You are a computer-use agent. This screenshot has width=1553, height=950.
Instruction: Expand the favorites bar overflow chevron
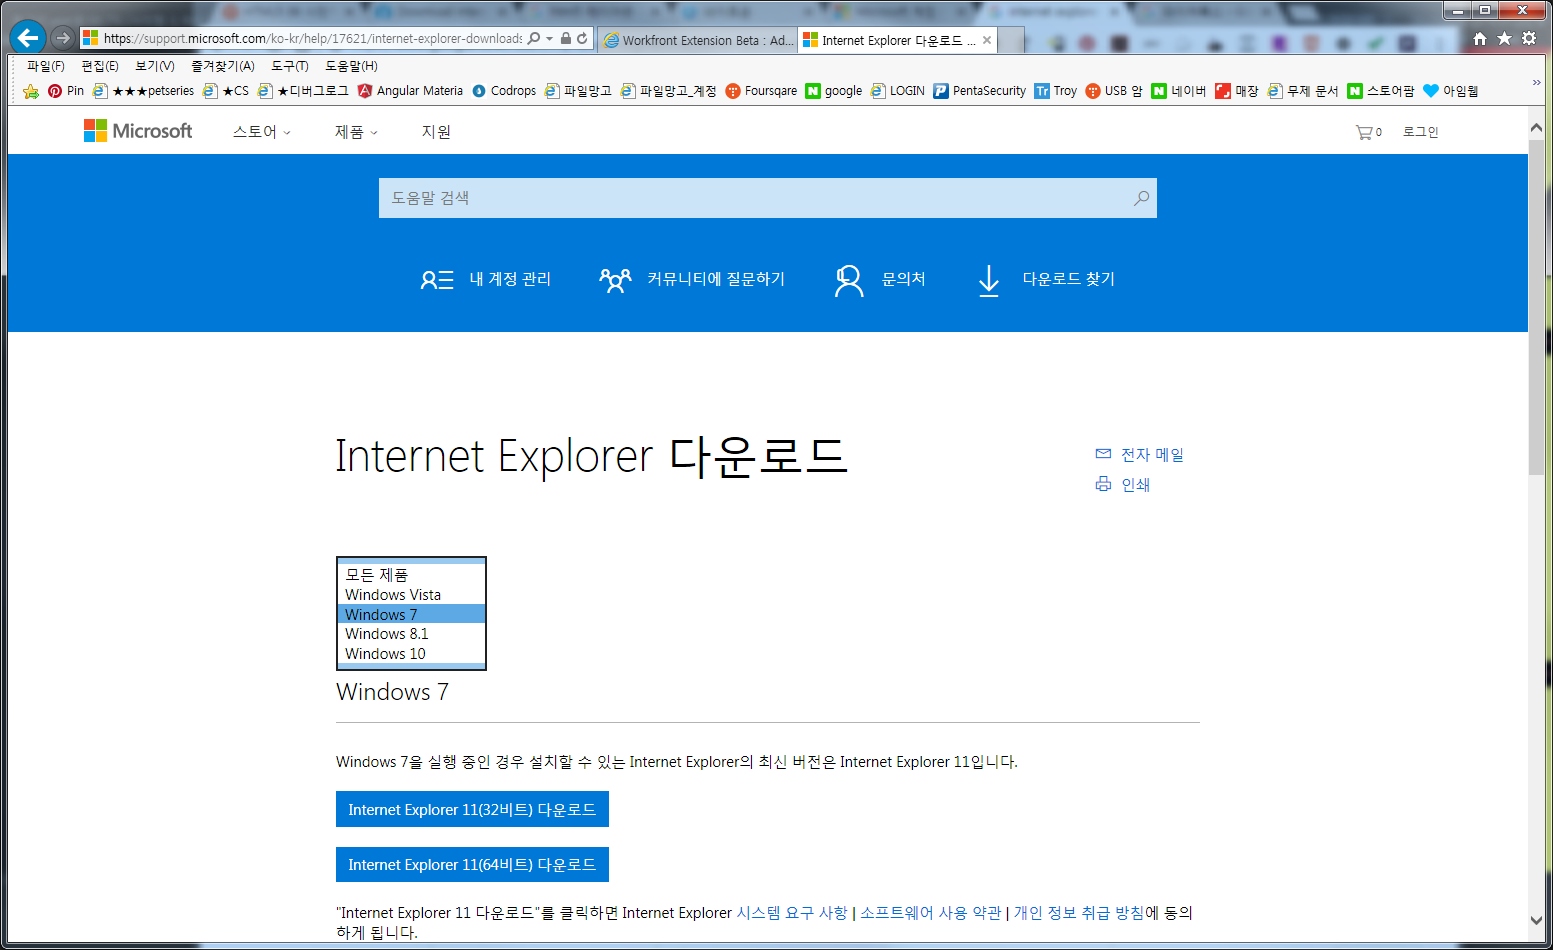point(1536,83)
